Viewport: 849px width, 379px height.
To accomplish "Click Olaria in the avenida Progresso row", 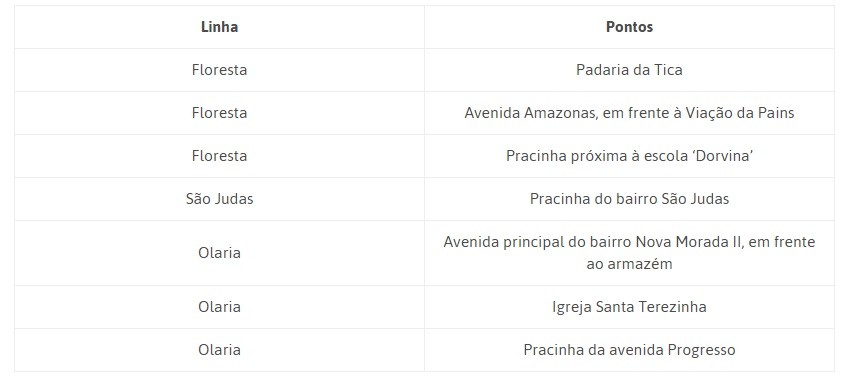I will click(x=219, y=350).
